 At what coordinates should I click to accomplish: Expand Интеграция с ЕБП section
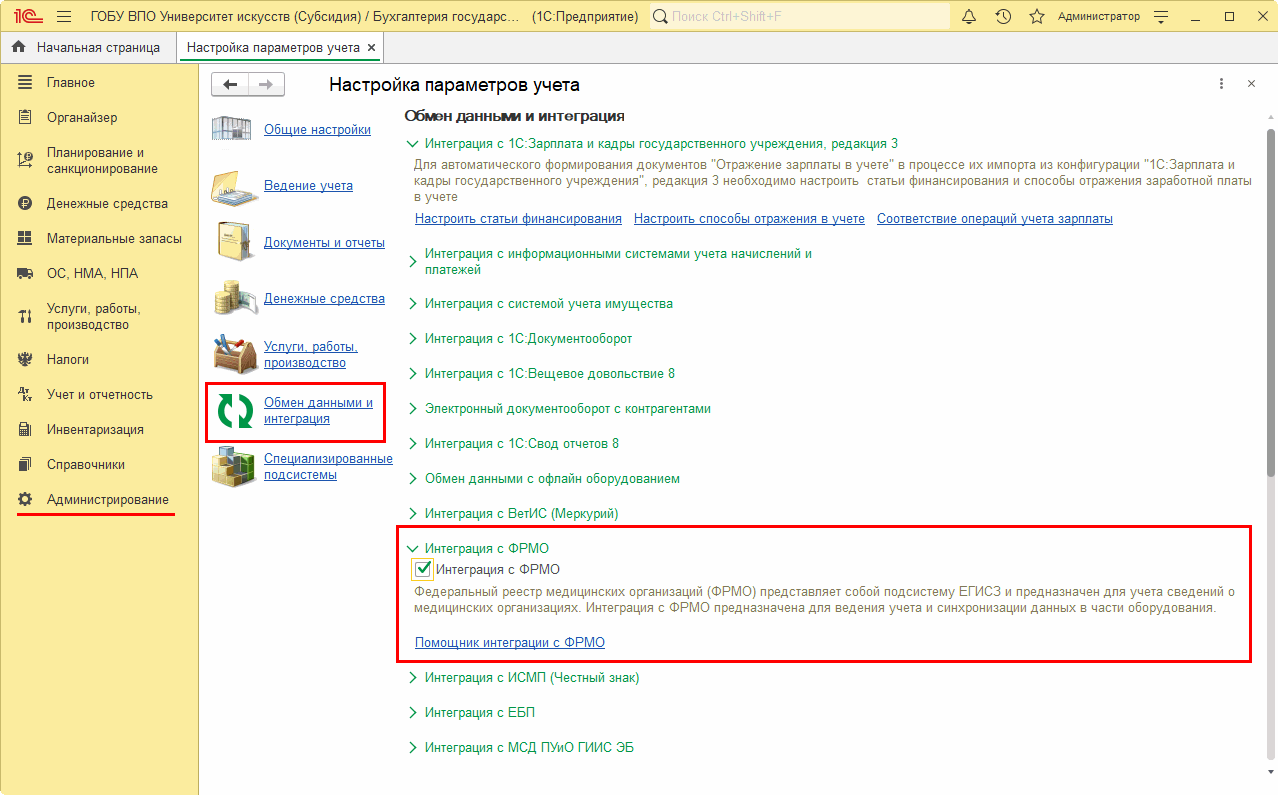click(x=412, y=713)
